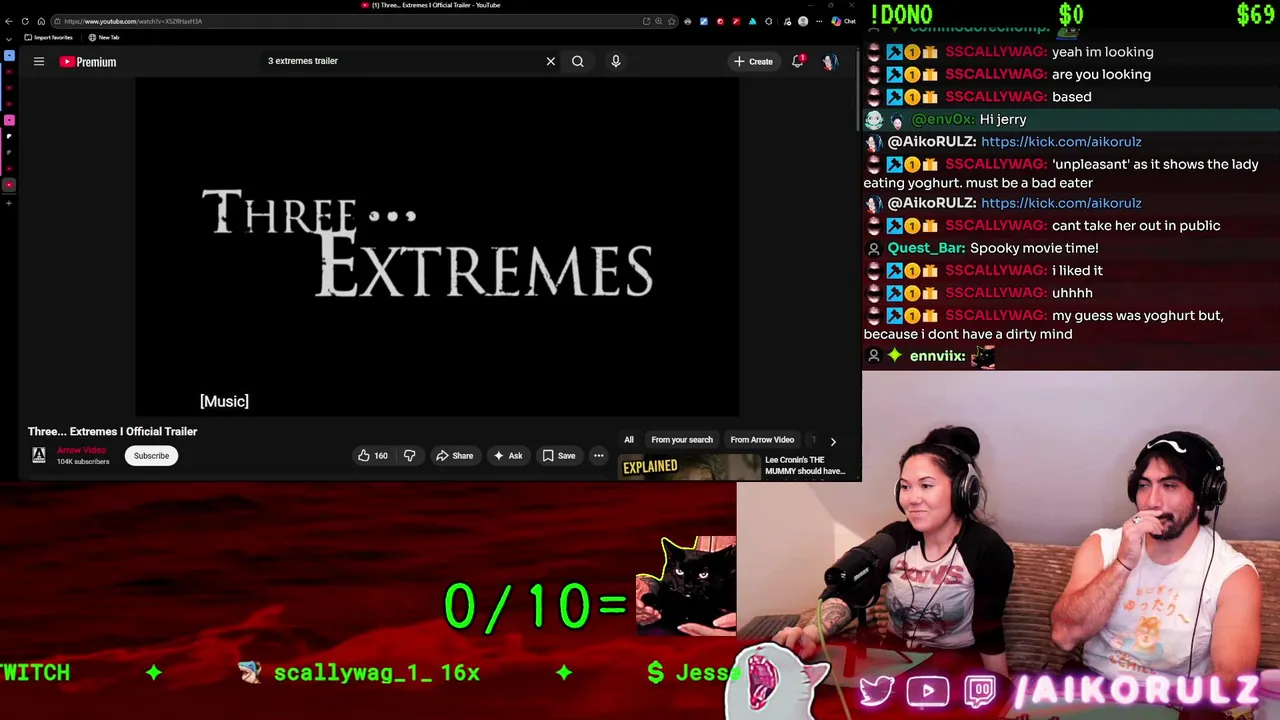Go back with browser back arrow

pos(9,21)
